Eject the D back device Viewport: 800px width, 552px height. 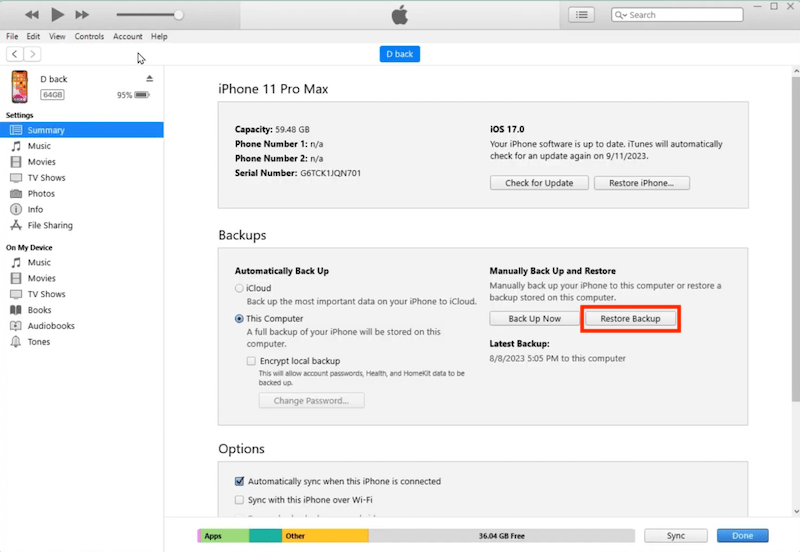pos(149,79)
